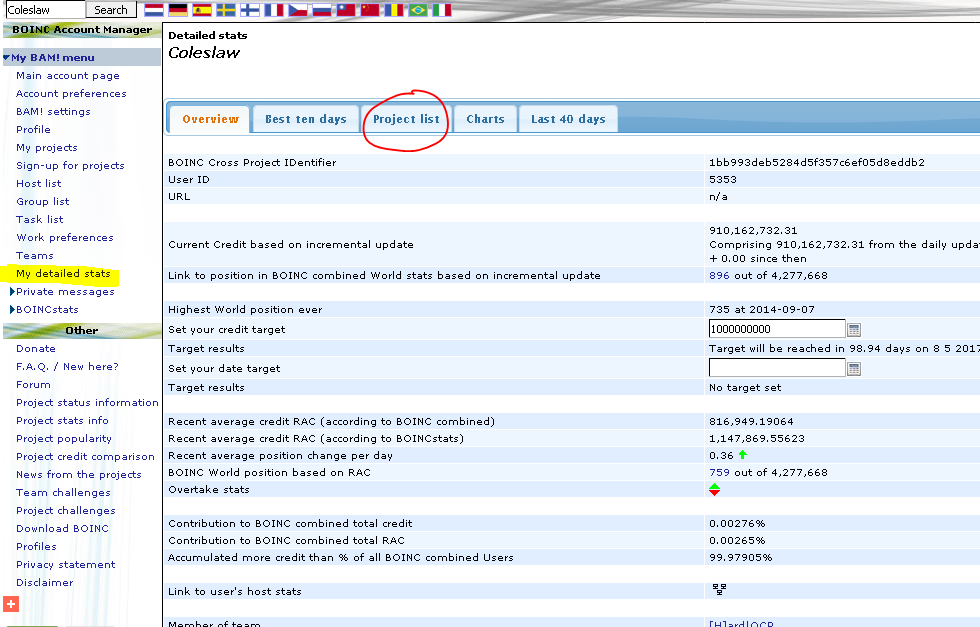Collapse the My BAM! menu section
The image size is (980, 627).
(x=7, y=58)
